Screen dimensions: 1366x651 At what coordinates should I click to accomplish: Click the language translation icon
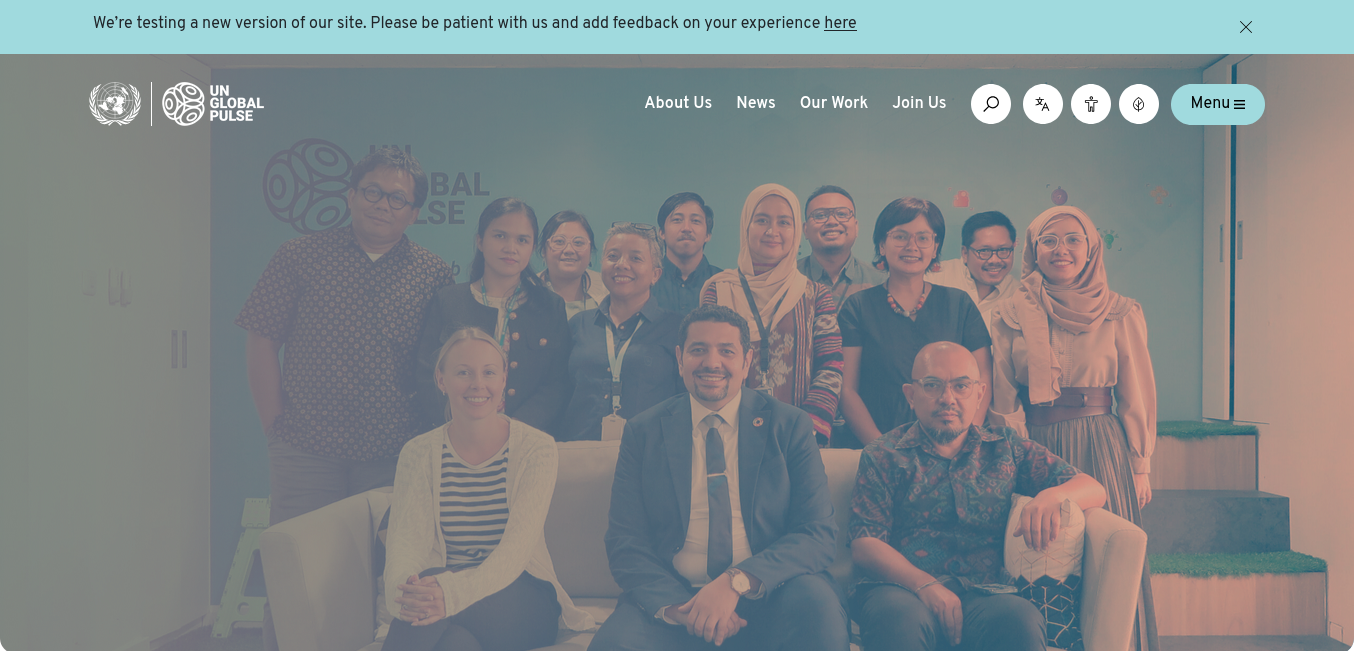click(1043, 104)
